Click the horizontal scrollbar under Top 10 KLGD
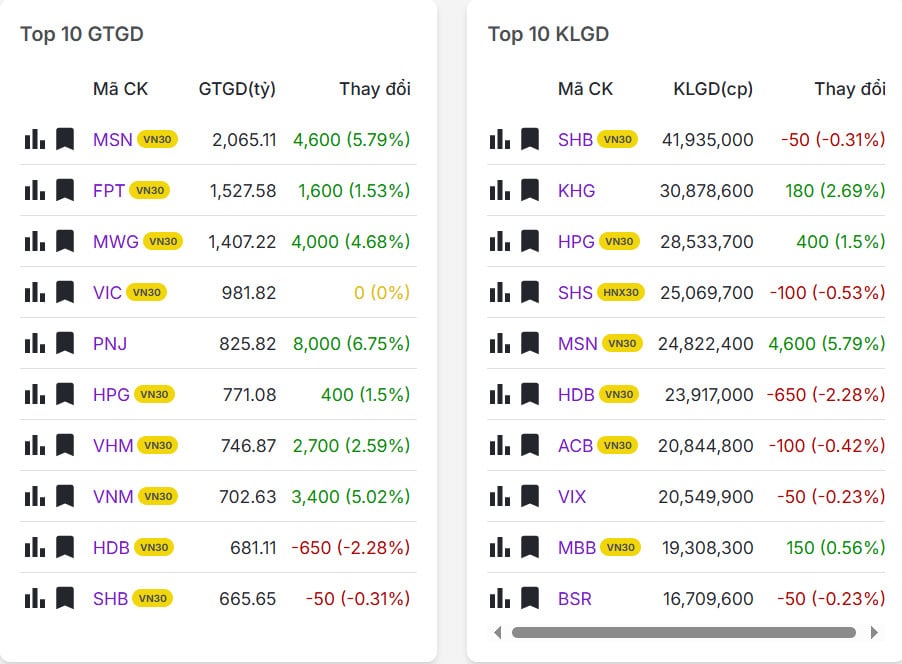The image size is (902, 664). point(684,632)
